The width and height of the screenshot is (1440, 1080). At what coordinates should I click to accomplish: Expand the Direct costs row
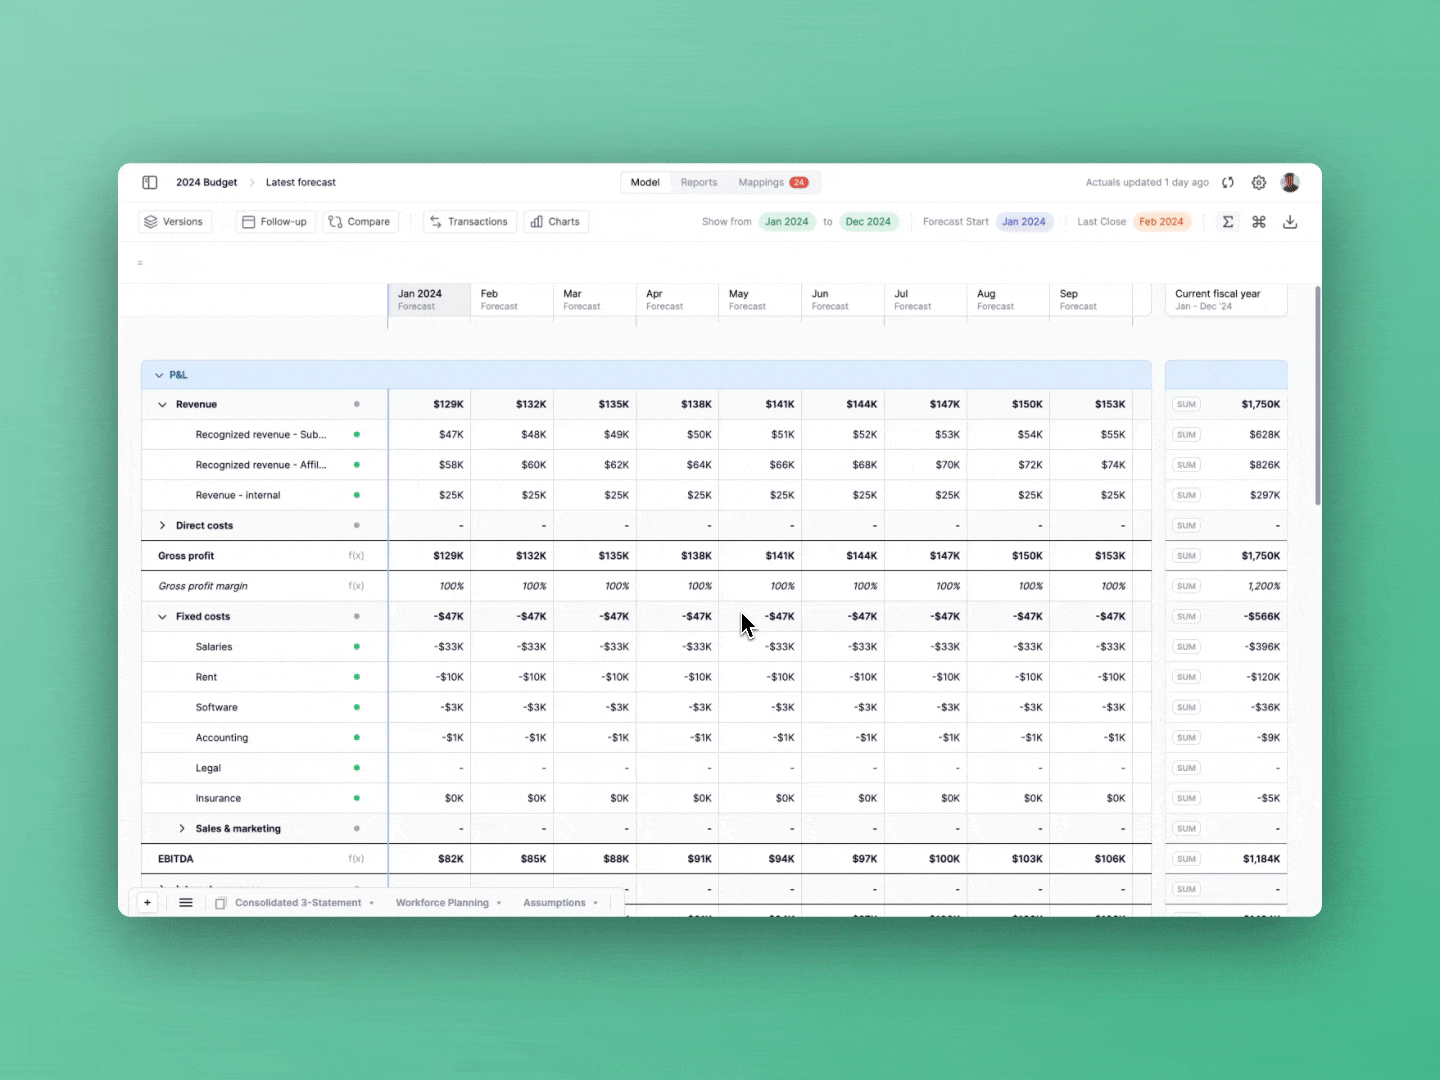pyautogui.click(x=162, y=526)
